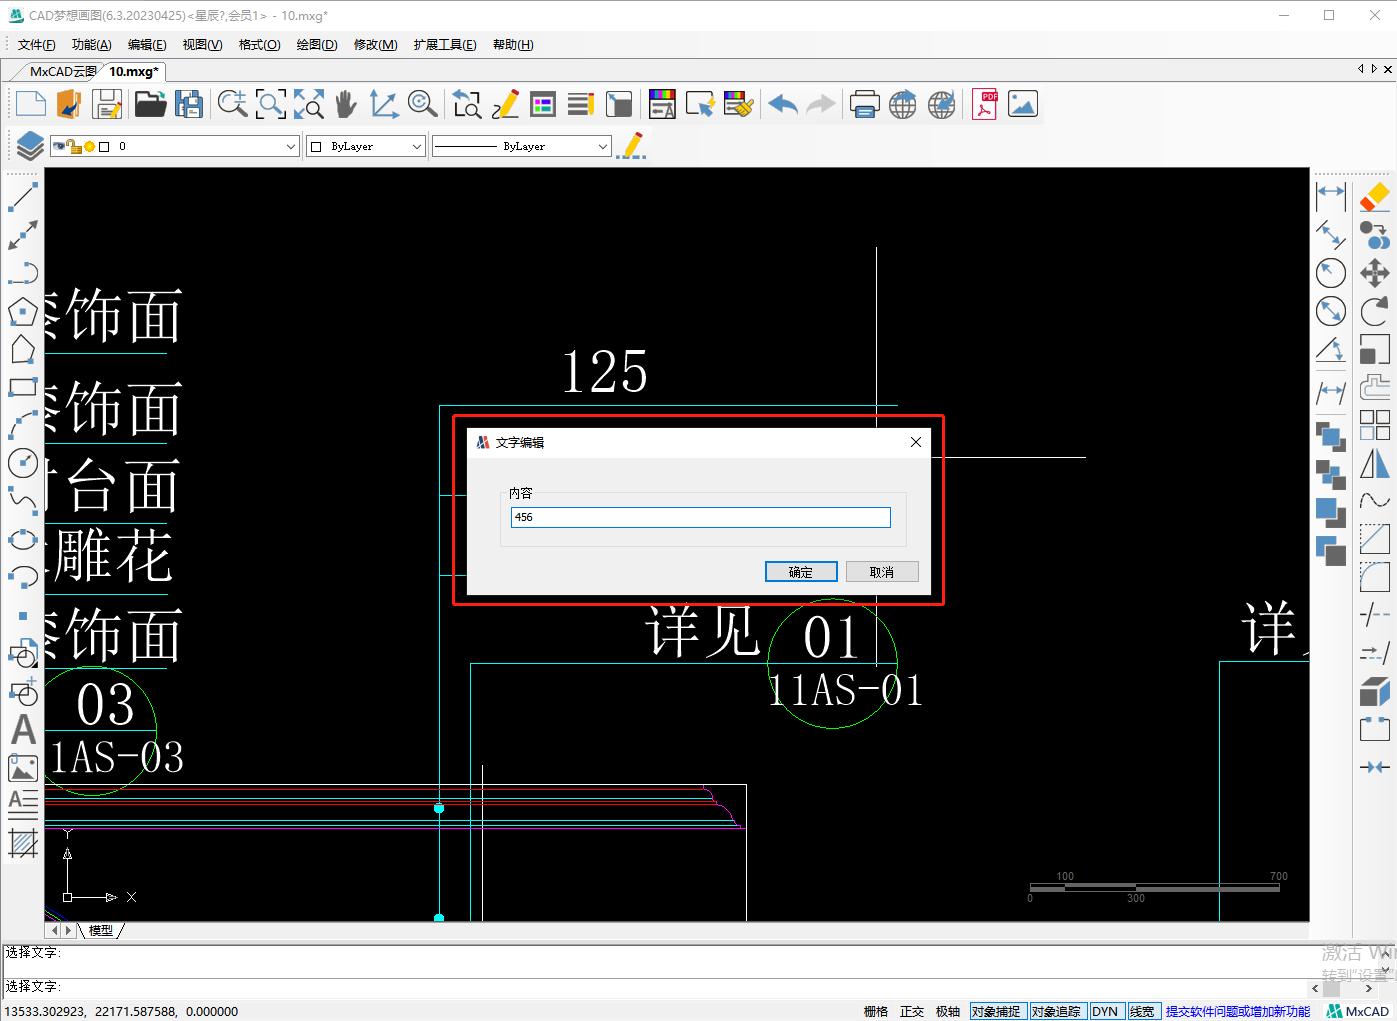Click the Open folder icon
Viewport: 1397px width, 1021px height.
(x=150, y=104)
